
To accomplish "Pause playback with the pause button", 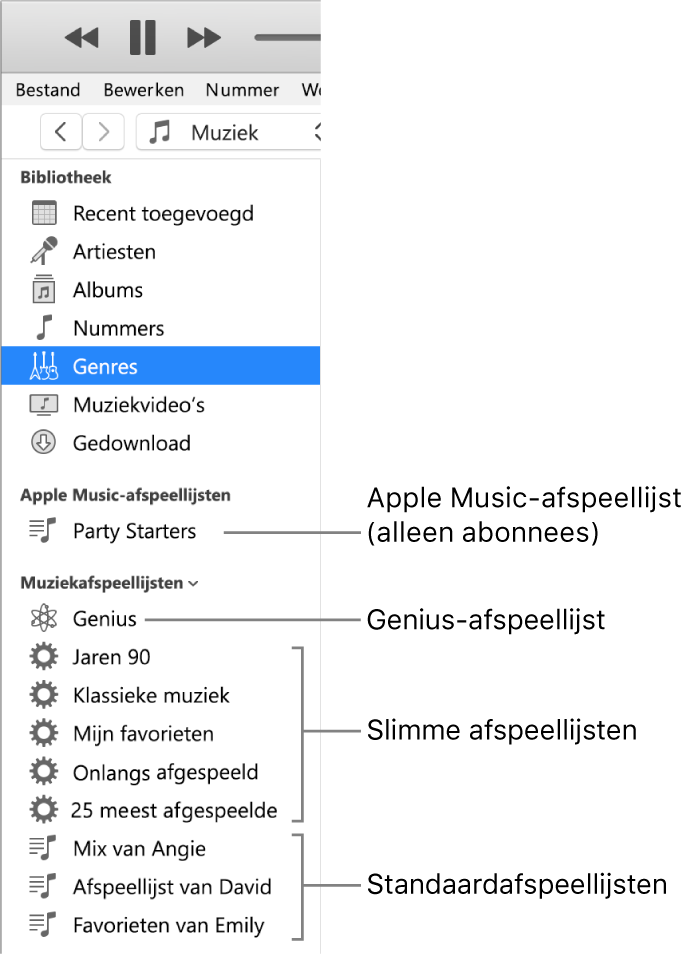I will pyautogui.click(x=142, y=37).
